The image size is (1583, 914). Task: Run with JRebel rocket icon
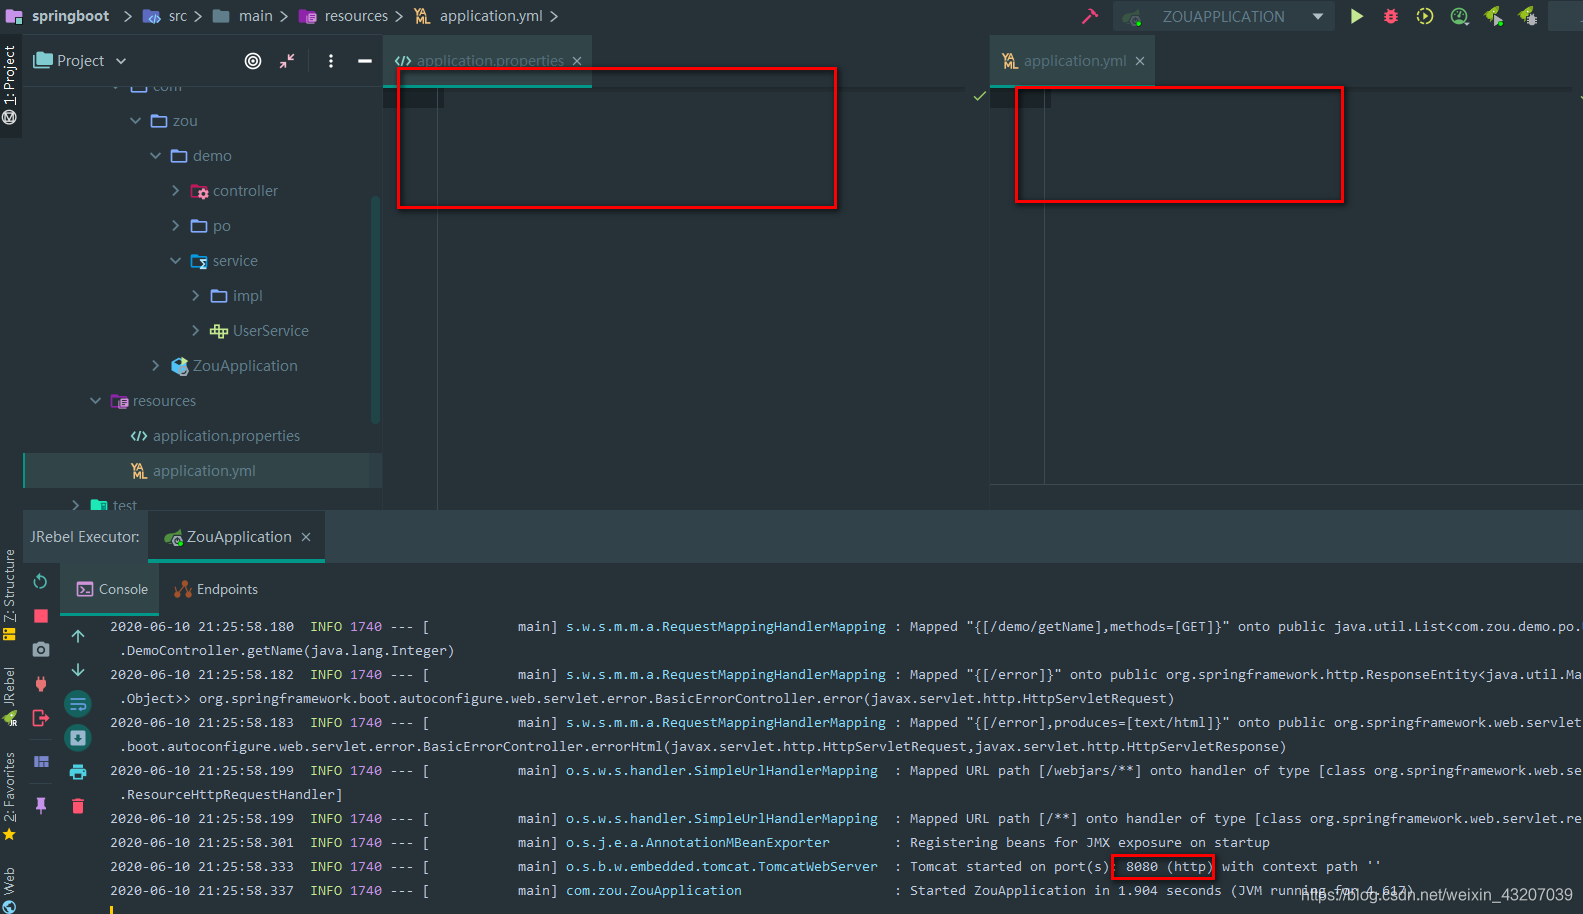1493,16
